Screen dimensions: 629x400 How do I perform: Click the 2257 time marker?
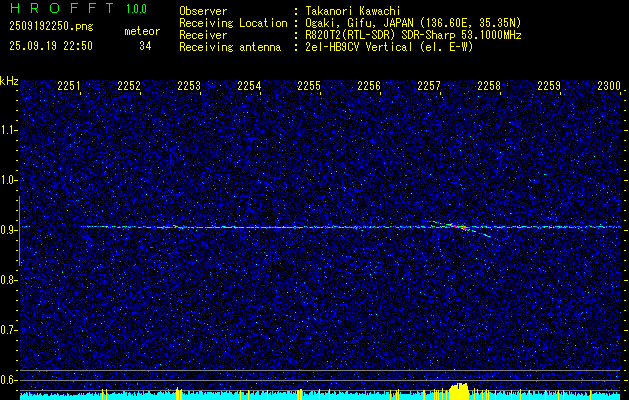point(429,85)
